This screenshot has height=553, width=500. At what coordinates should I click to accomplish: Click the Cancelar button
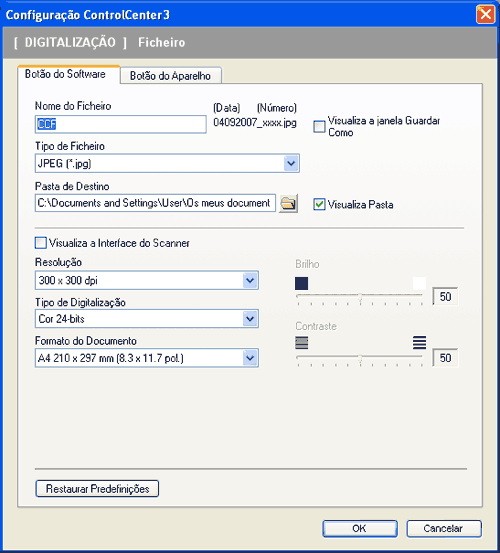click(444, 528)
